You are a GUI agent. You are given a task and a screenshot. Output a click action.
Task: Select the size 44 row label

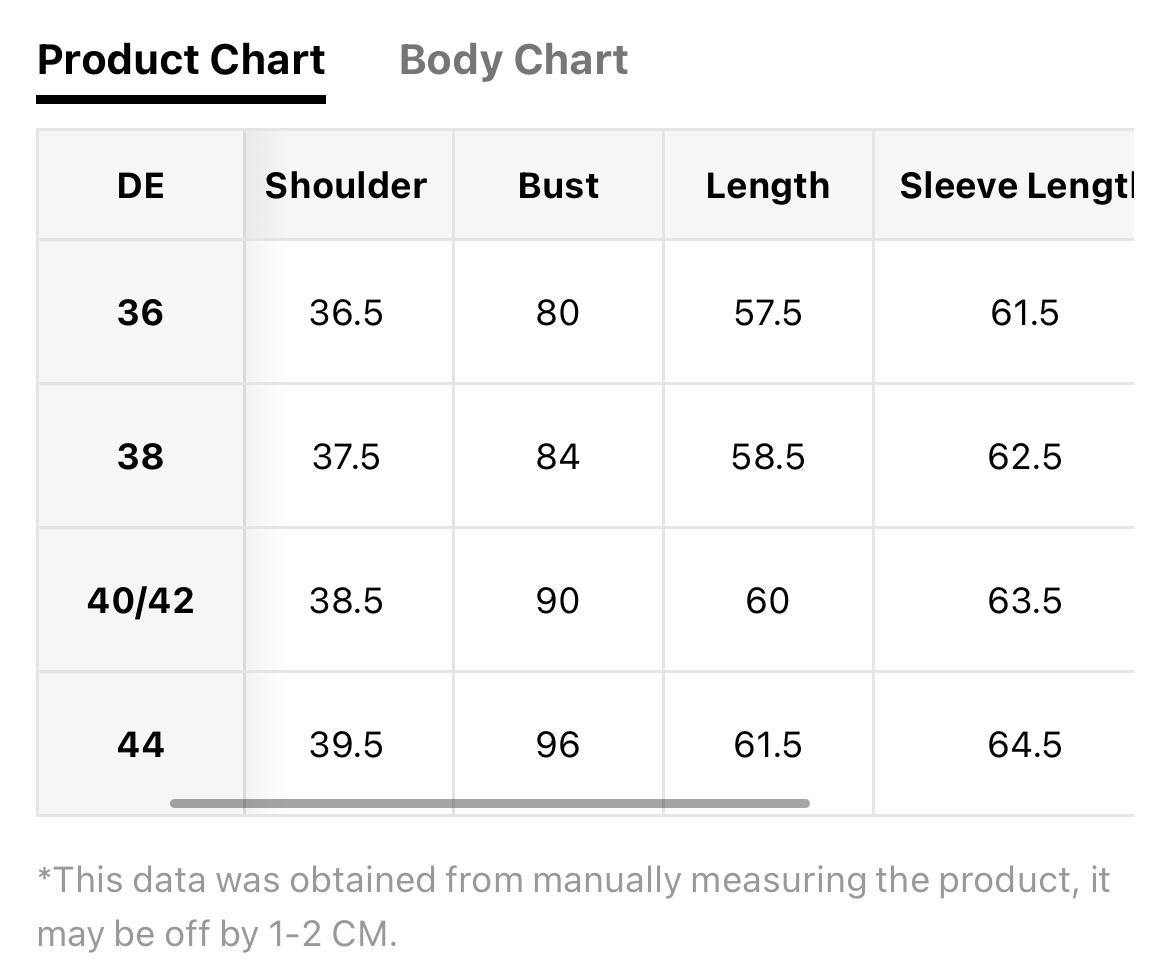140,744
